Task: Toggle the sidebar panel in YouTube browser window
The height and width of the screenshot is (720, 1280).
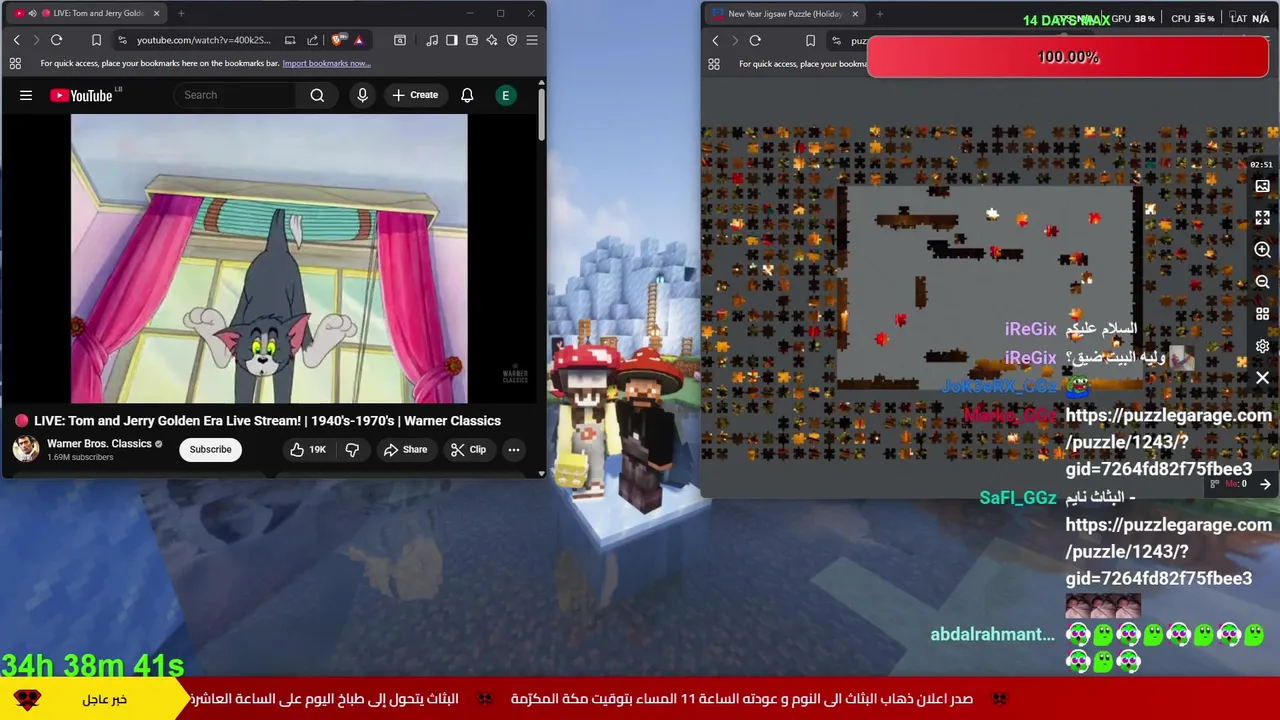Action: [x=452, y=40]
